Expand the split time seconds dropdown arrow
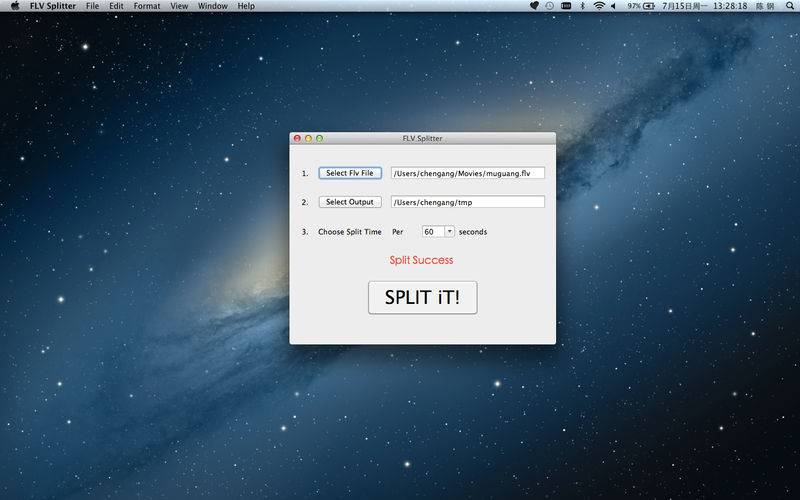 (x=449, y=231)
